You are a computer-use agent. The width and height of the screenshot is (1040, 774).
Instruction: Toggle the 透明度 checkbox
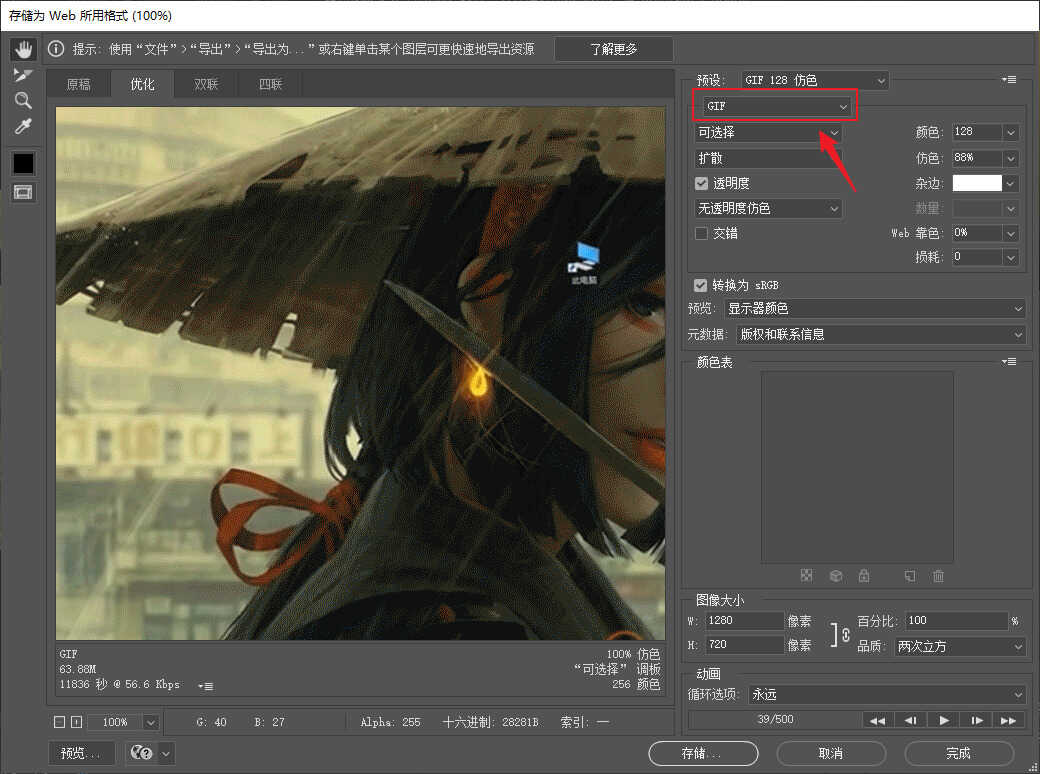[701, 183]
